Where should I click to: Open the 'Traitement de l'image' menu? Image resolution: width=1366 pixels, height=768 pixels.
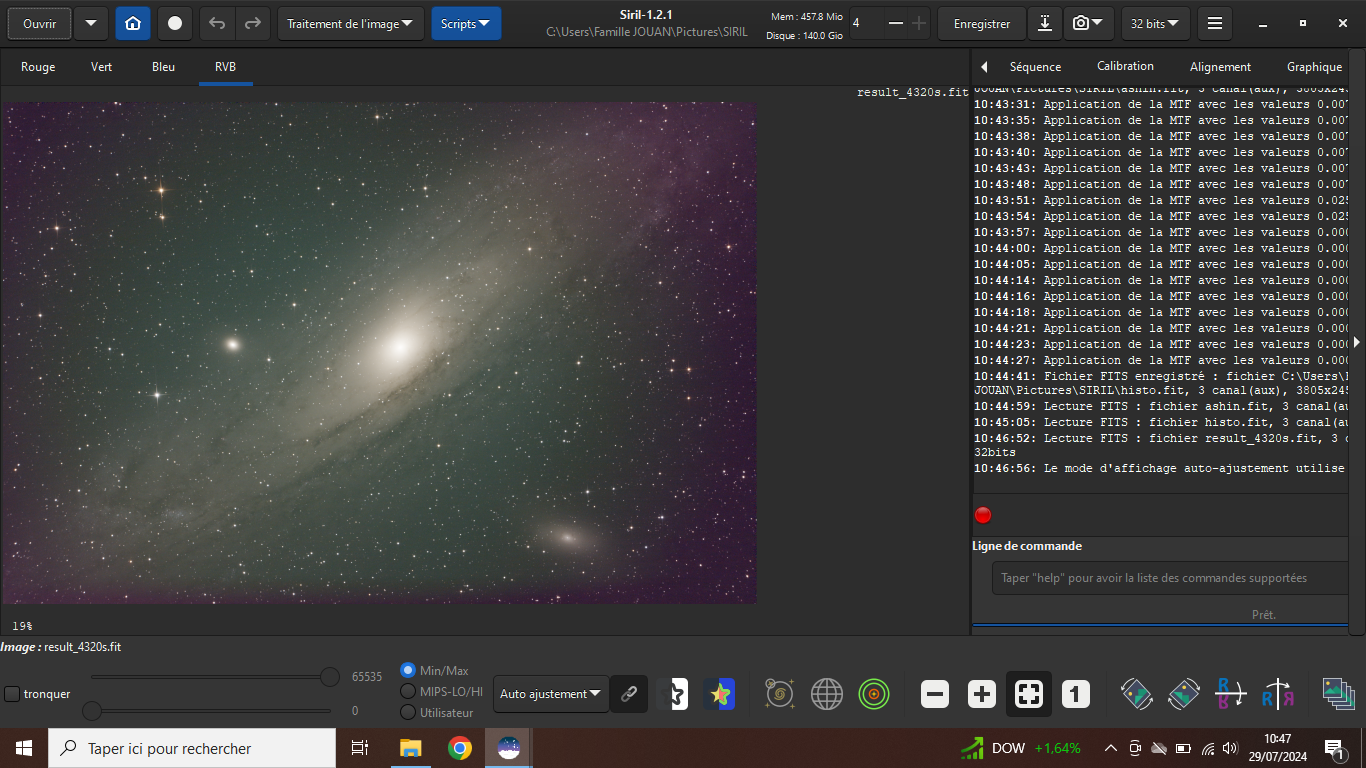(351, 23)
